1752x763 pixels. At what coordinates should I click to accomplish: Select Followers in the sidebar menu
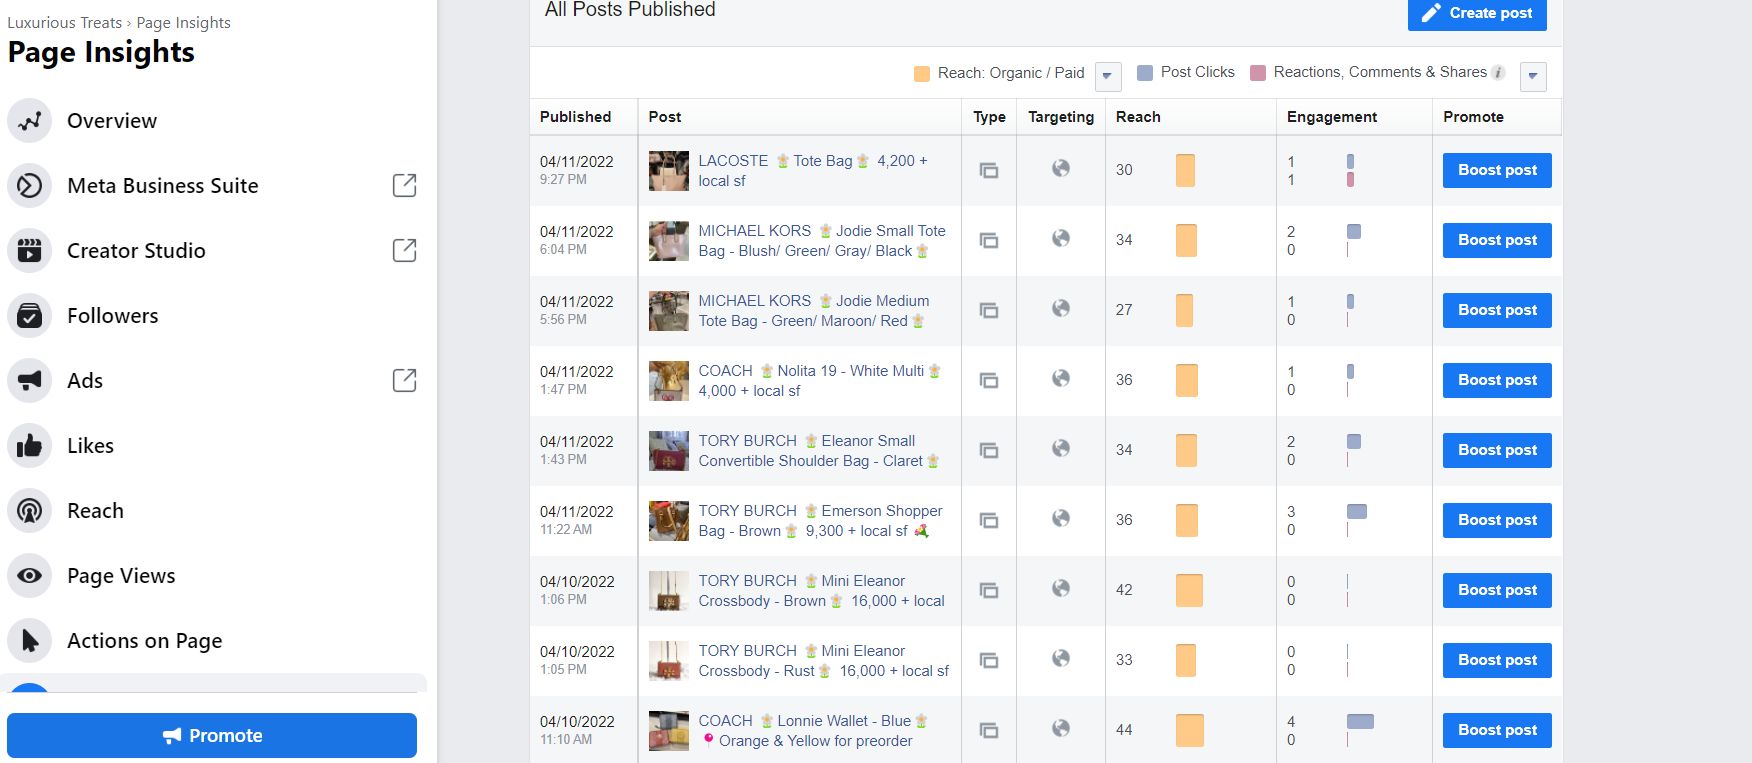113,316
